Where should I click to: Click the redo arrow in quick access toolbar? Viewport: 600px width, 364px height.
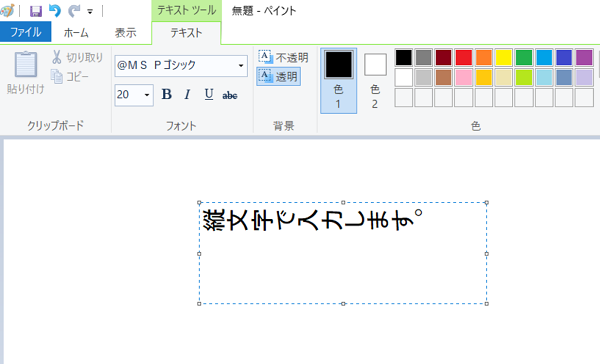[x=74, y=11]
